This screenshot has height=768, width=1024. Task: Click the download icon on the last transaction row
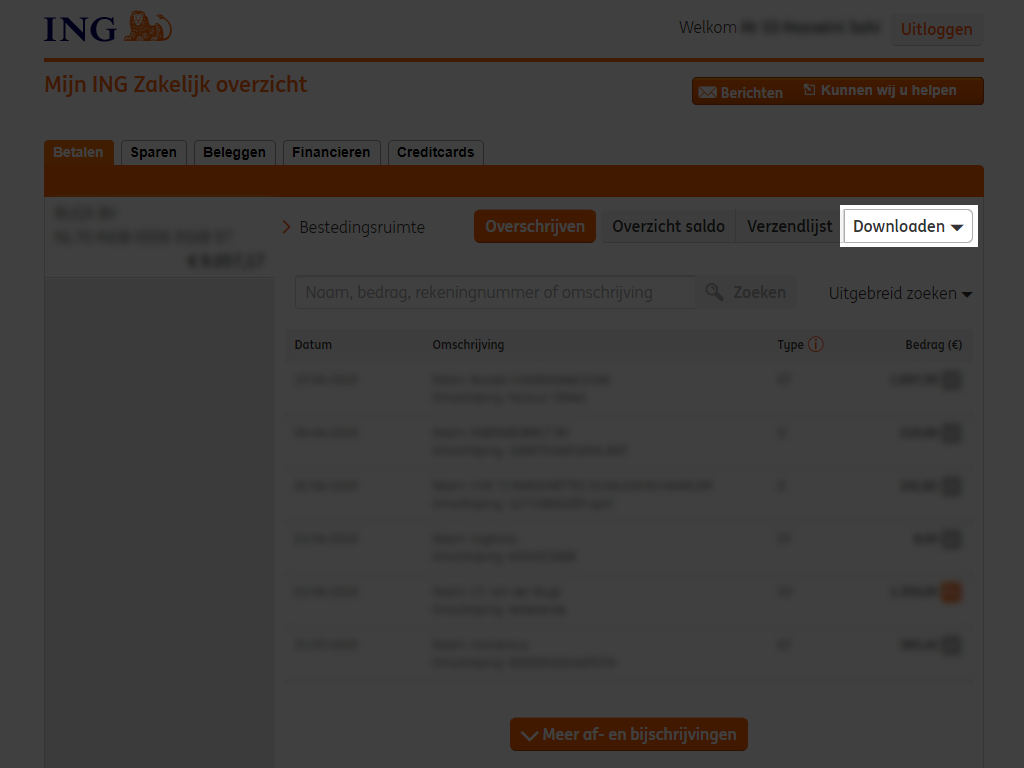pyautogui.click(x=950, y=645)
